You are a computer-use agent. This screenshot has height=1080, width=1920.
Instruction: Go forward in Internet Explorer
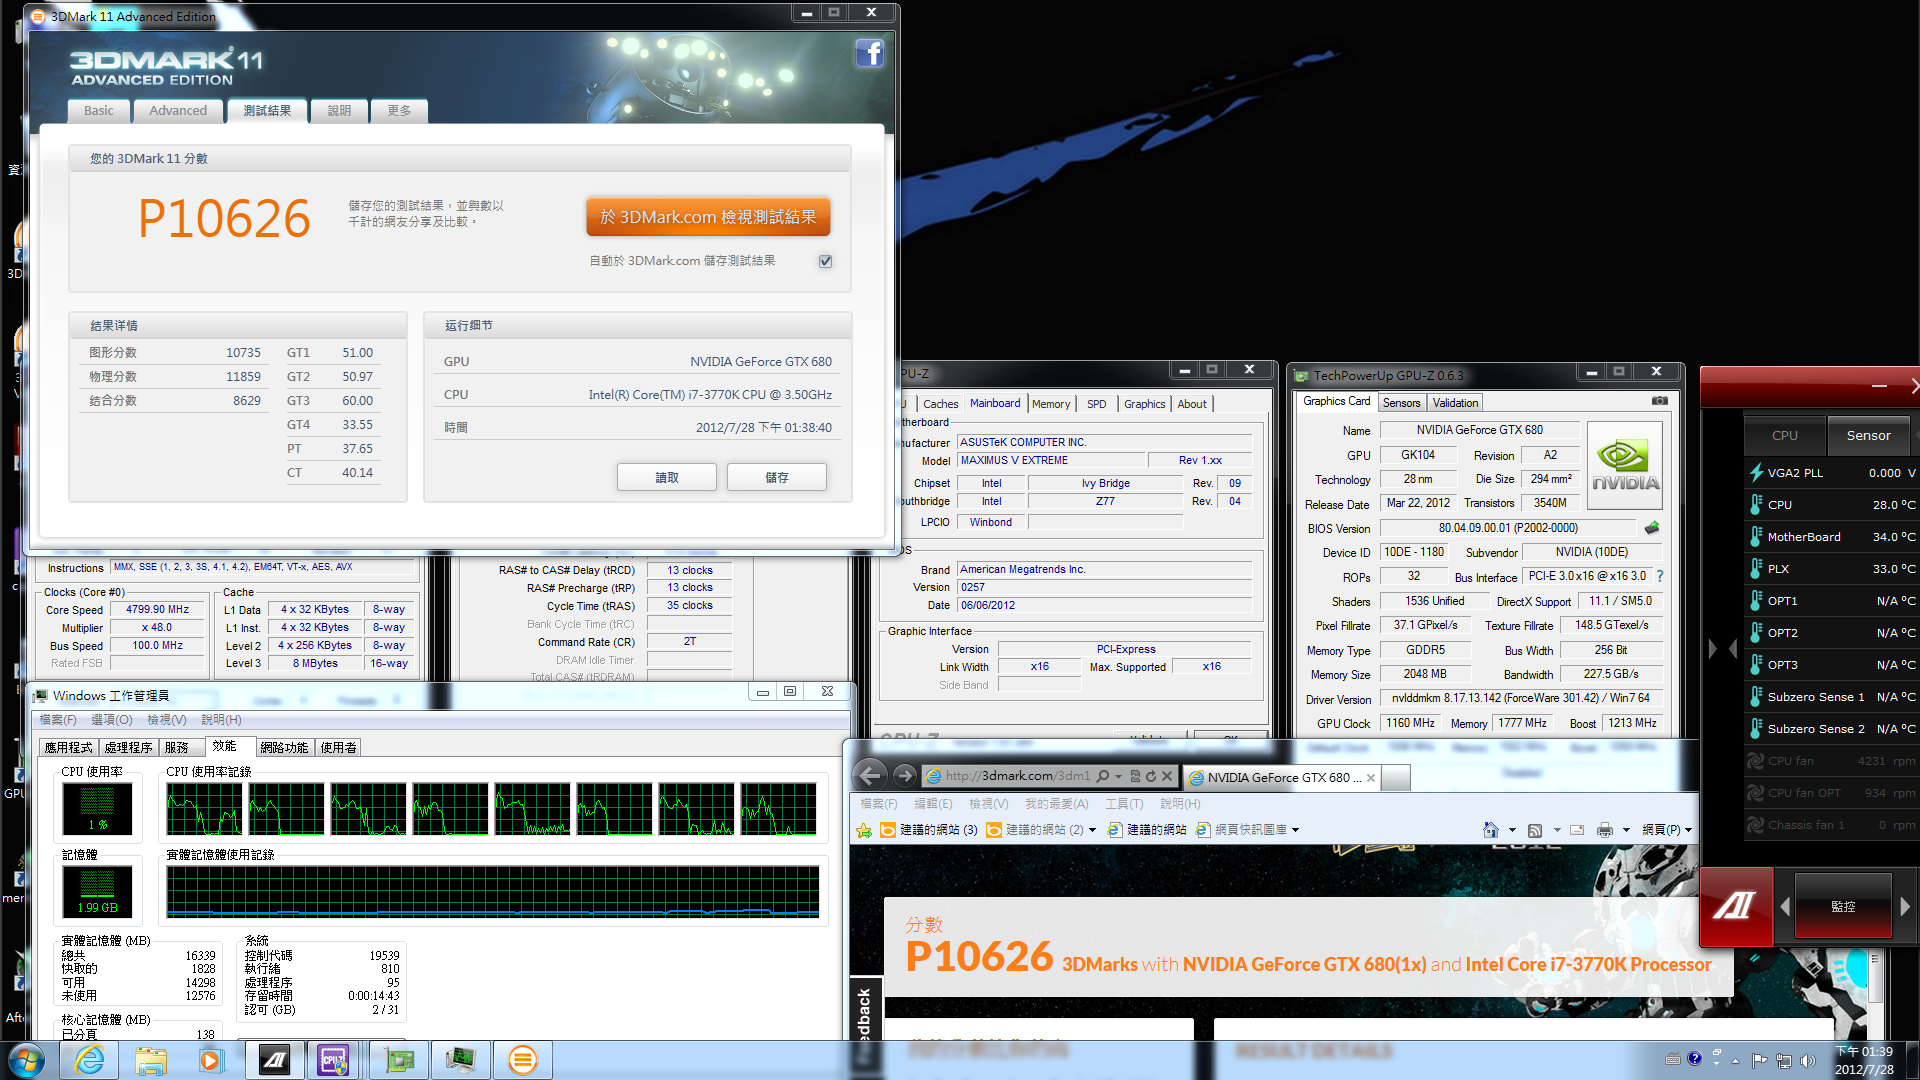[904, 776]
